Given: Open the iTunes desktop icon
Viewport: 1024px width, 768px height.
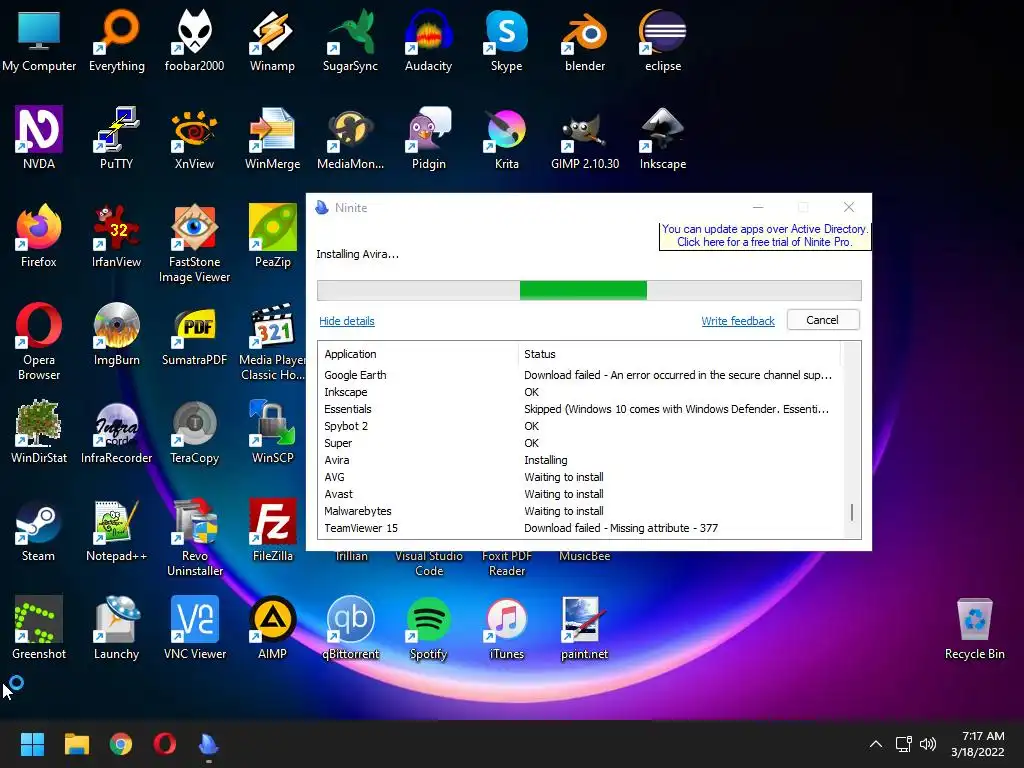Looking at the screenshot, I should 506,627.
